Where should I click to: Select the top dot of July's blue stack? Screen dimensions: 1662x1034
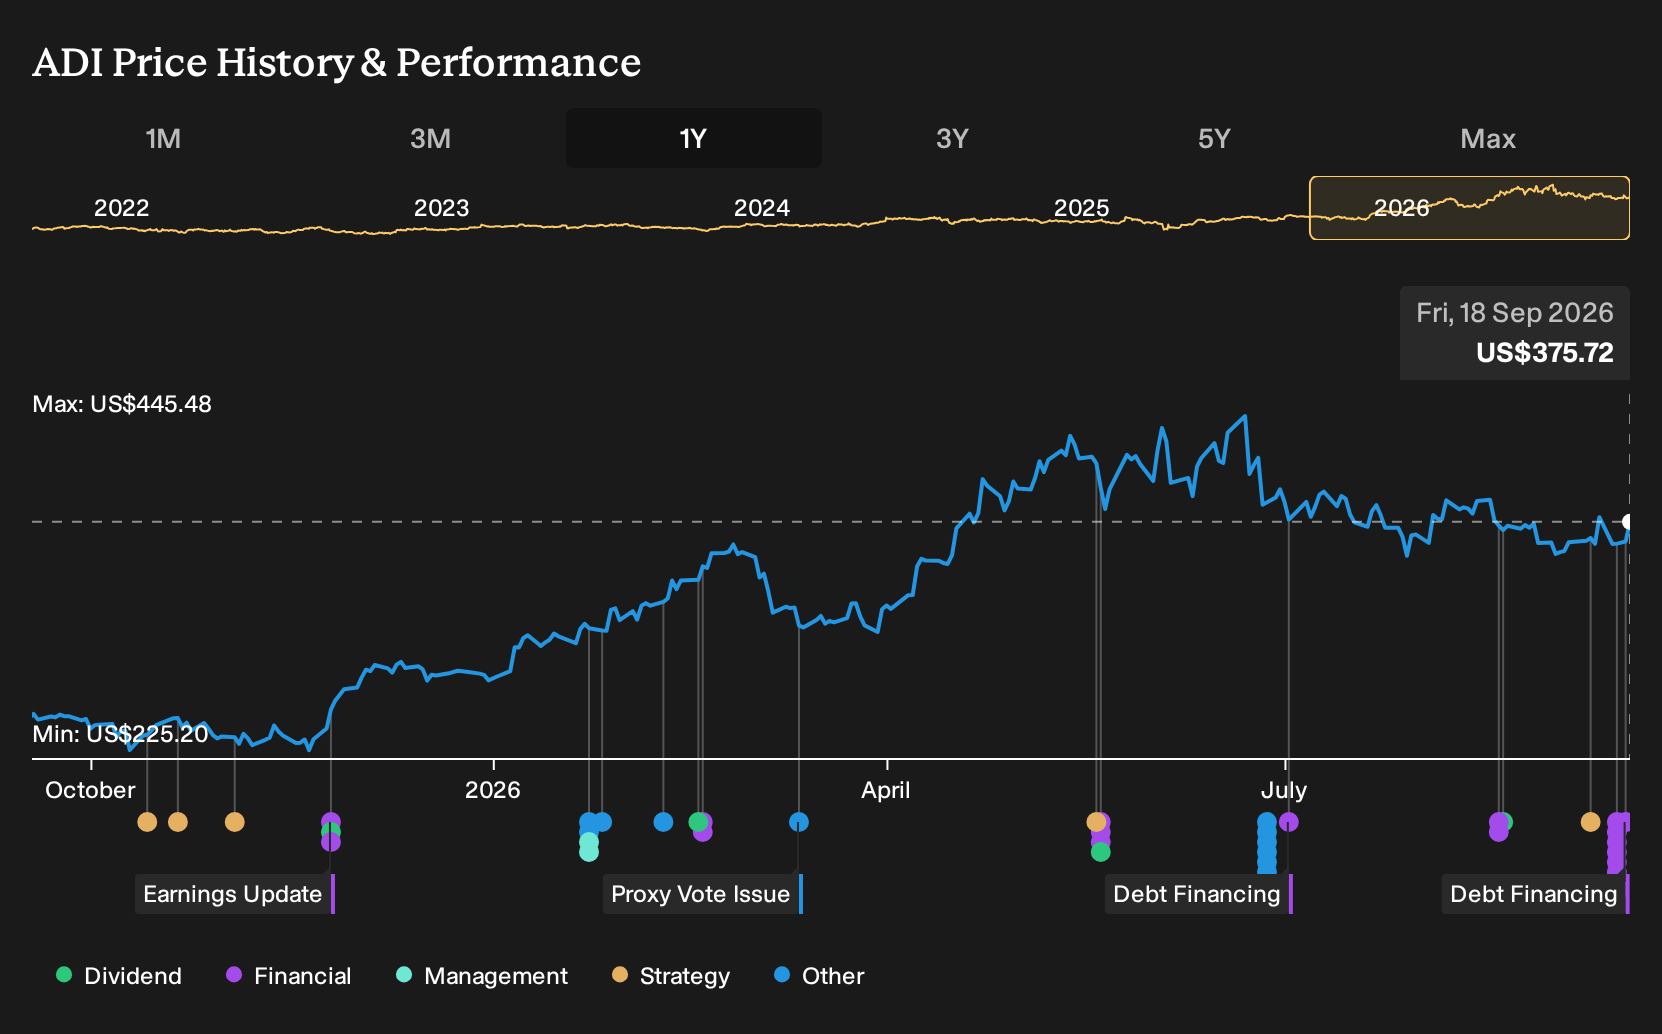click(1267, 822)
